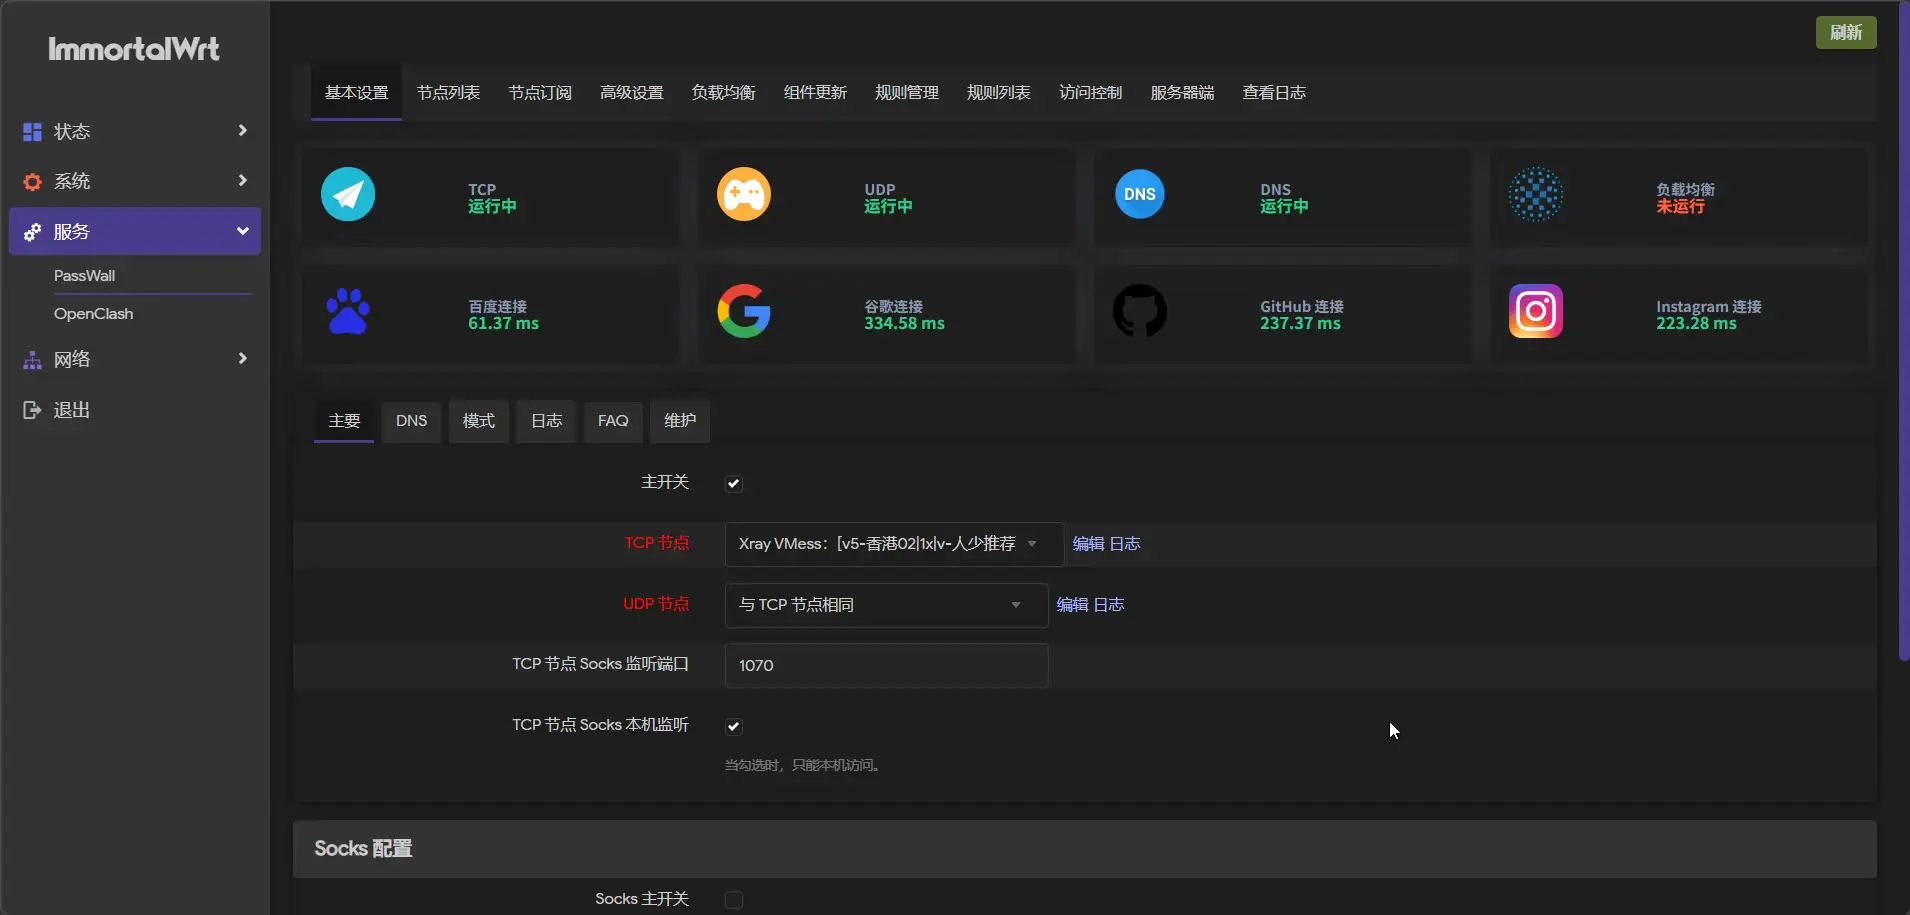This screenshot has width=1910, height=915.
Task: Click the Google logo connection icon
Action: pos(744,311)
